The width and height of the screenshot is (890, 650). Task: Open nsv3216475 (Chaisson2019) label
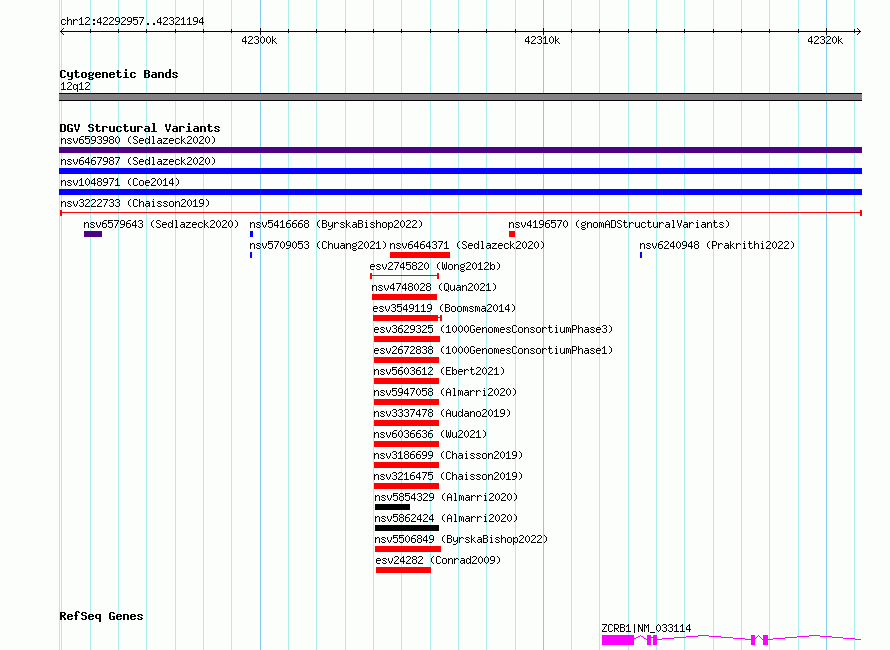pyautogui.click(x=448, y=476)
